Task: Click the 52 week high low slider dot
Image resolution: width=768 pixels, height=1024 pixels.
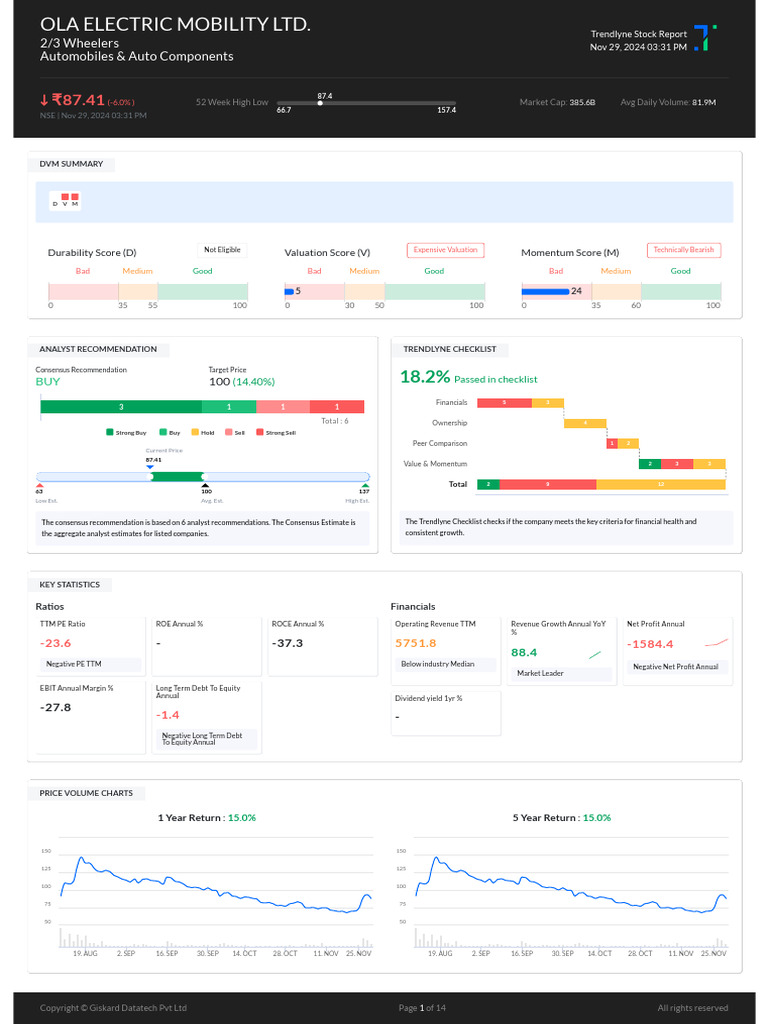Action: 320,103
